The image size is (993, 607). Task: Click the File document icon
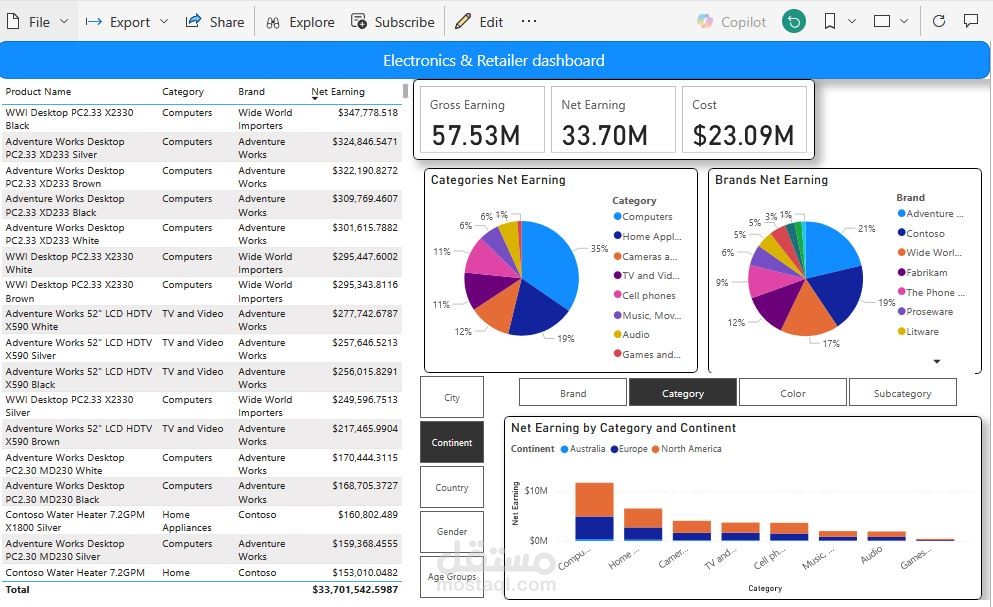click(13, 22)
